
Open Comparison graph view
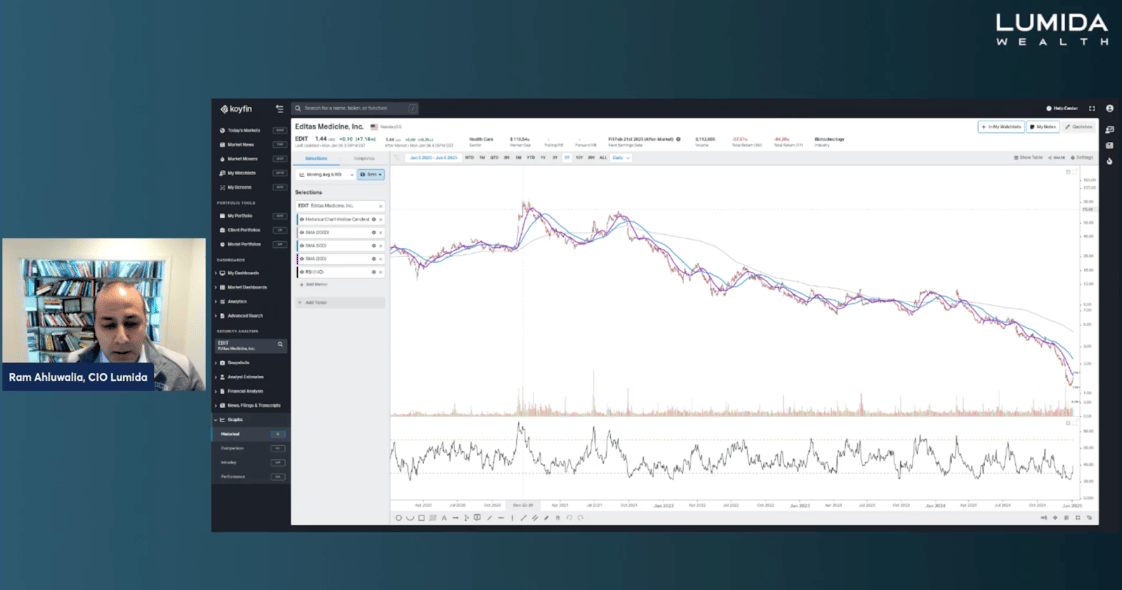[250, 448]
